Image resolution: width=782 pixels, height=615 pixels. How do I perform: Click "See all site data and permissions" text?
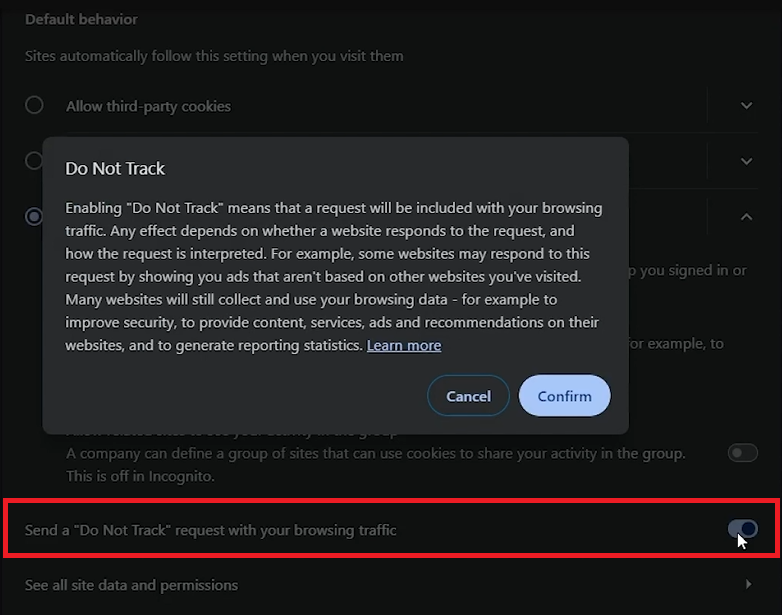[x=131, y=585]
